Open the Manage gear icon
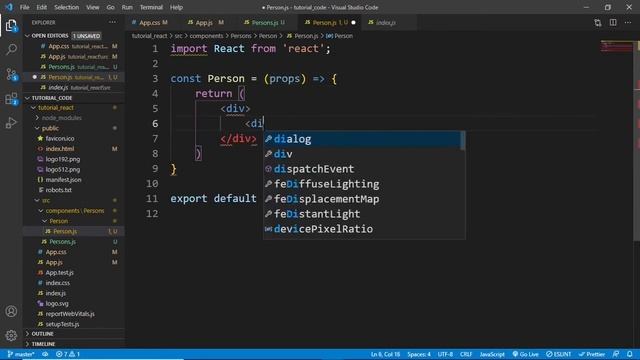This screenshot has height=360, width=640. pos(11,336)
